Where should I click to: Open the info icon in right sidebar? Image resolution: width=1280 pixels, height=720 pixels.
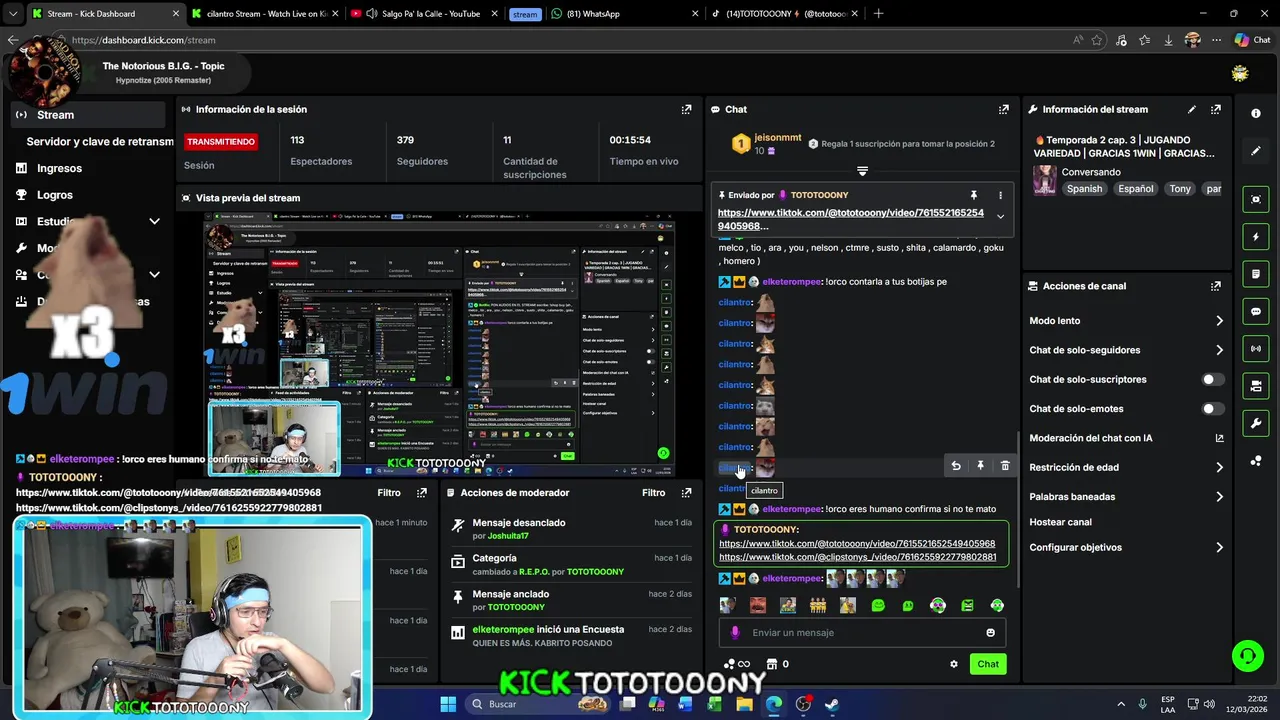point(1256,113)
